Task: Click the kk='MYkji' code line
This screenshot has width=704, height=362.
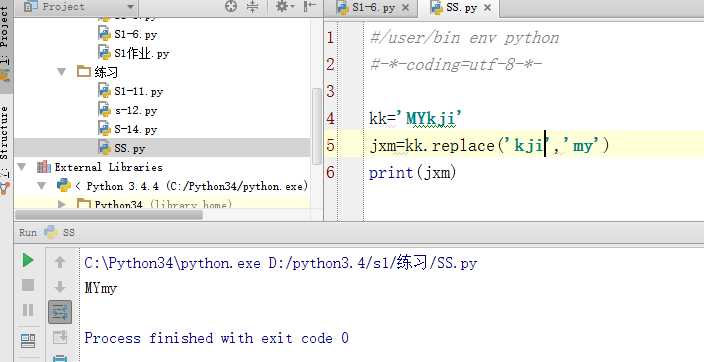Action: (416, 119)
